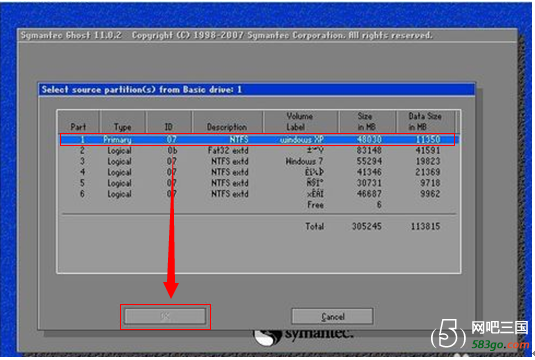This screenshot has width=535, height=360.
Task: Click the 11350 data size value
Action: coord(428,140)
